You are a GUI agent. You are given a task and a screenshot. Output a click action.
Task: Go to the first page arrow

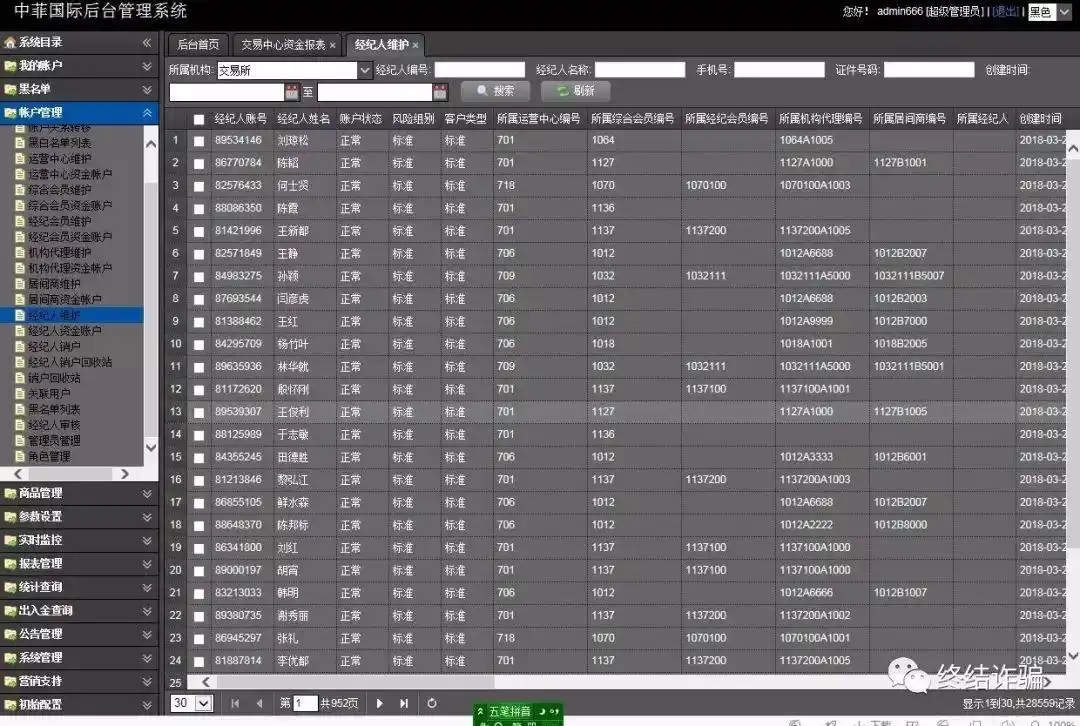(x=235, y=703)
